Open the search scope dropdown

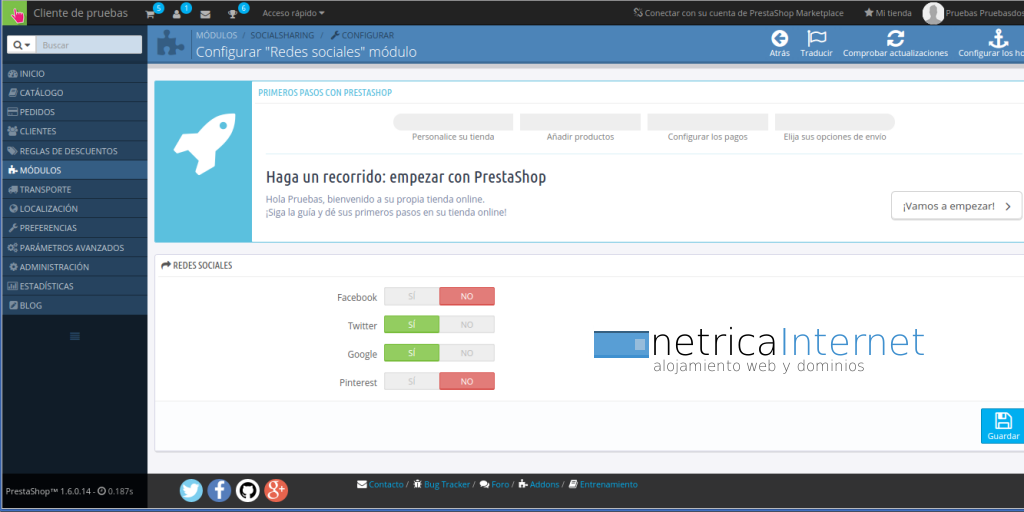[22, 45]
